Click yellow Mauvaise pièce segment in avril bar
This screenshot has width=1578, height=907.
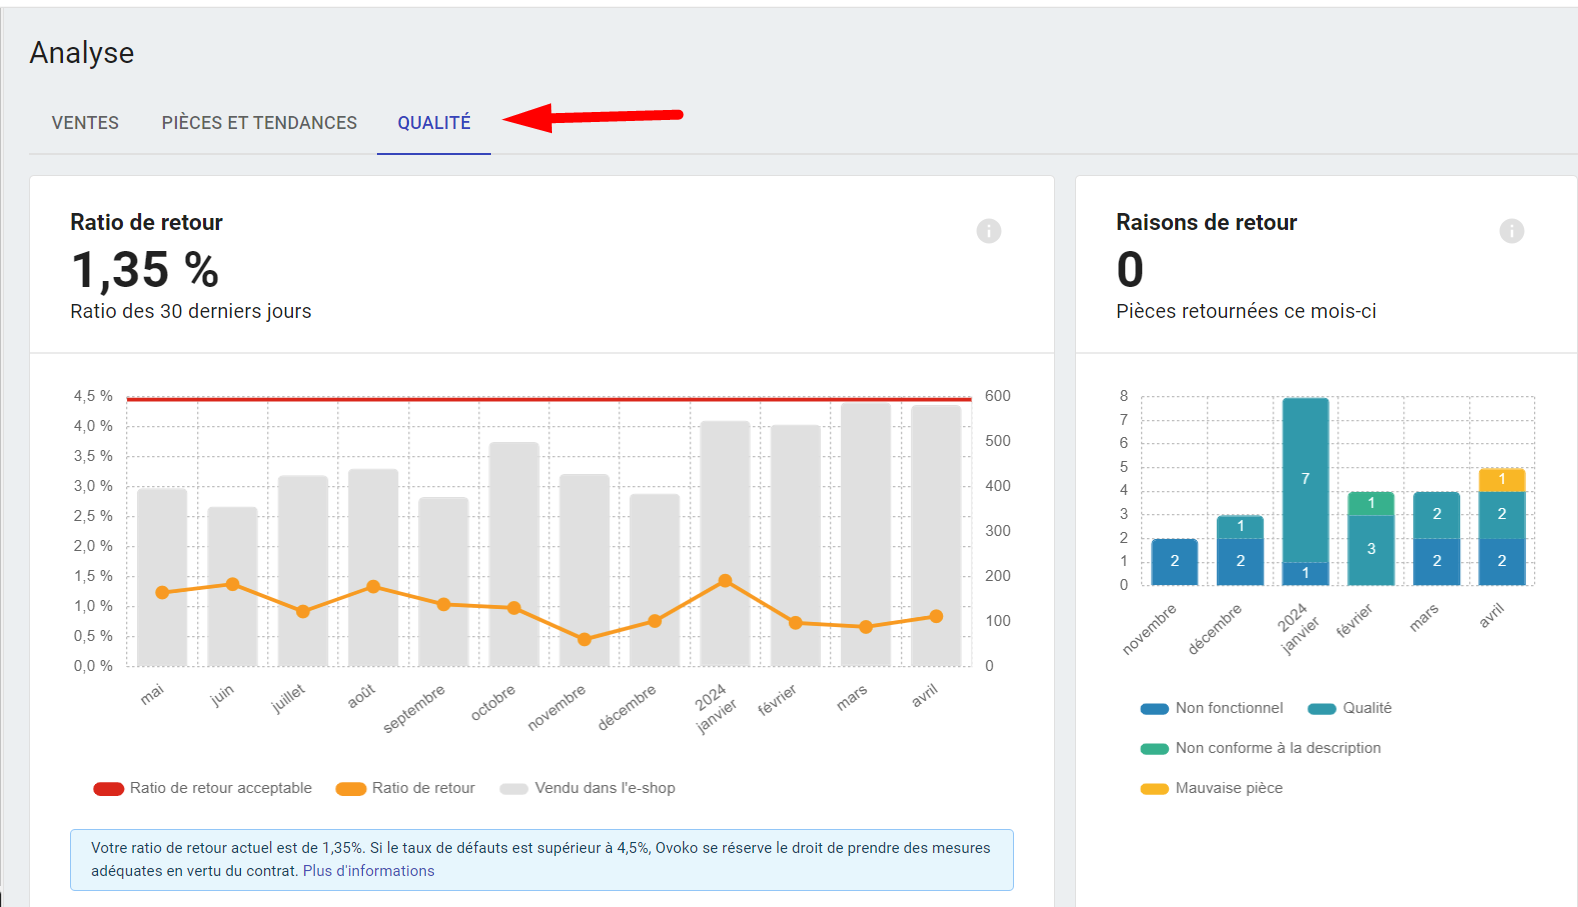click(1501, 479)
